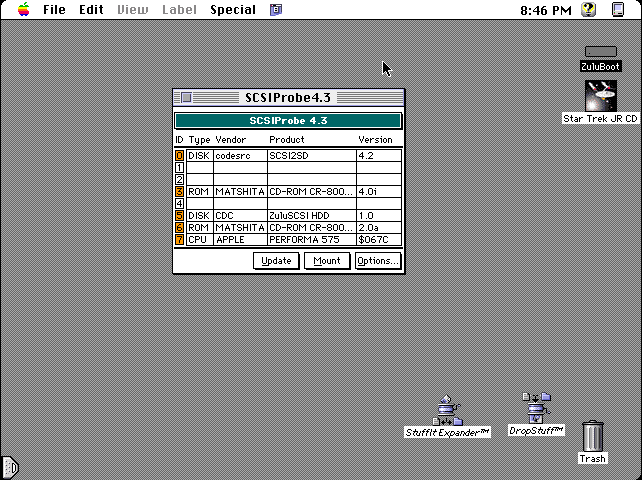The image size is (642, 480).
Task: Click the 1.0 version cell
Action: tap(379, 215)
